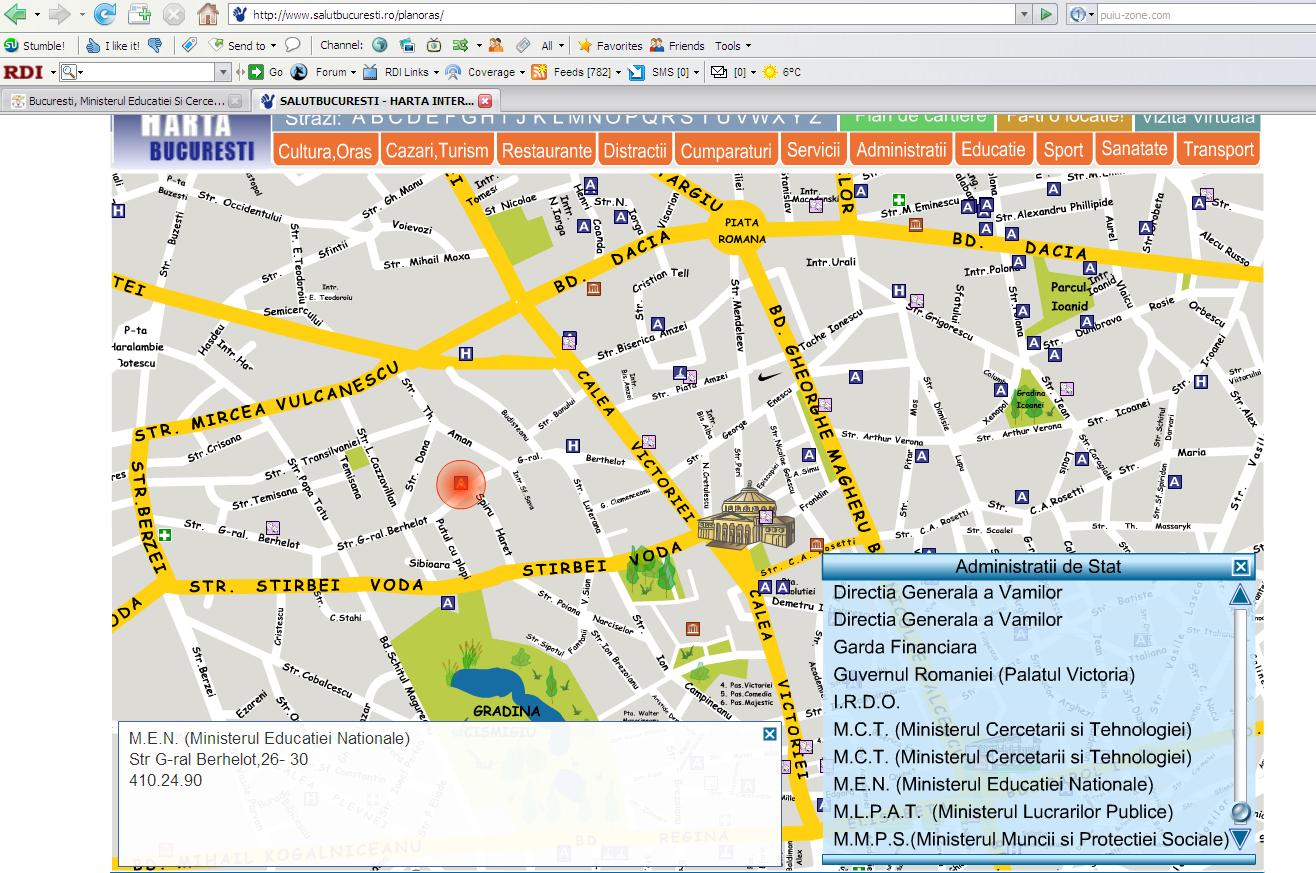Image resolution: width=1316 pixels, height=873 pixels.
Task: Click the tag icon in StumbleUpon bar
Action: click(x=189, y=45)
